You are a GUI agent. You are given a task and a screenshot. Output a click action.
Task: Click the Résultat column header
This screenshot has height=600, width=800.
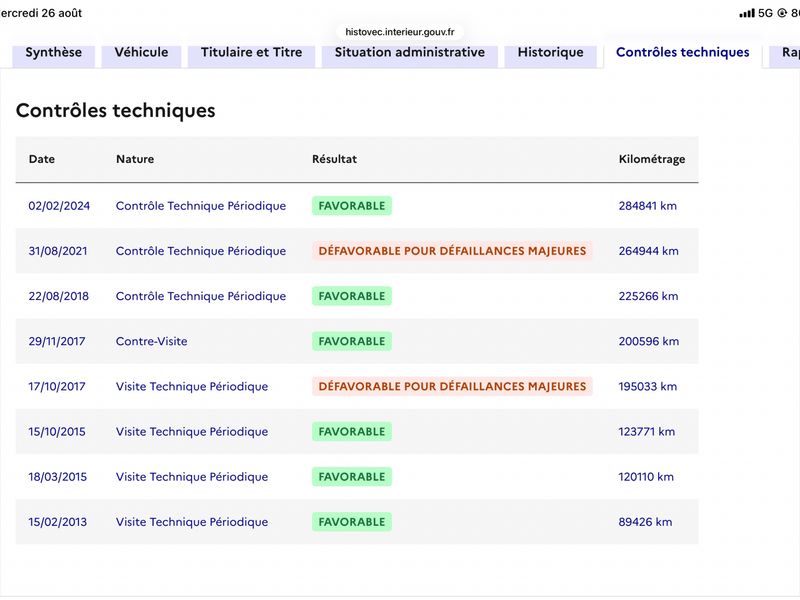335,159
